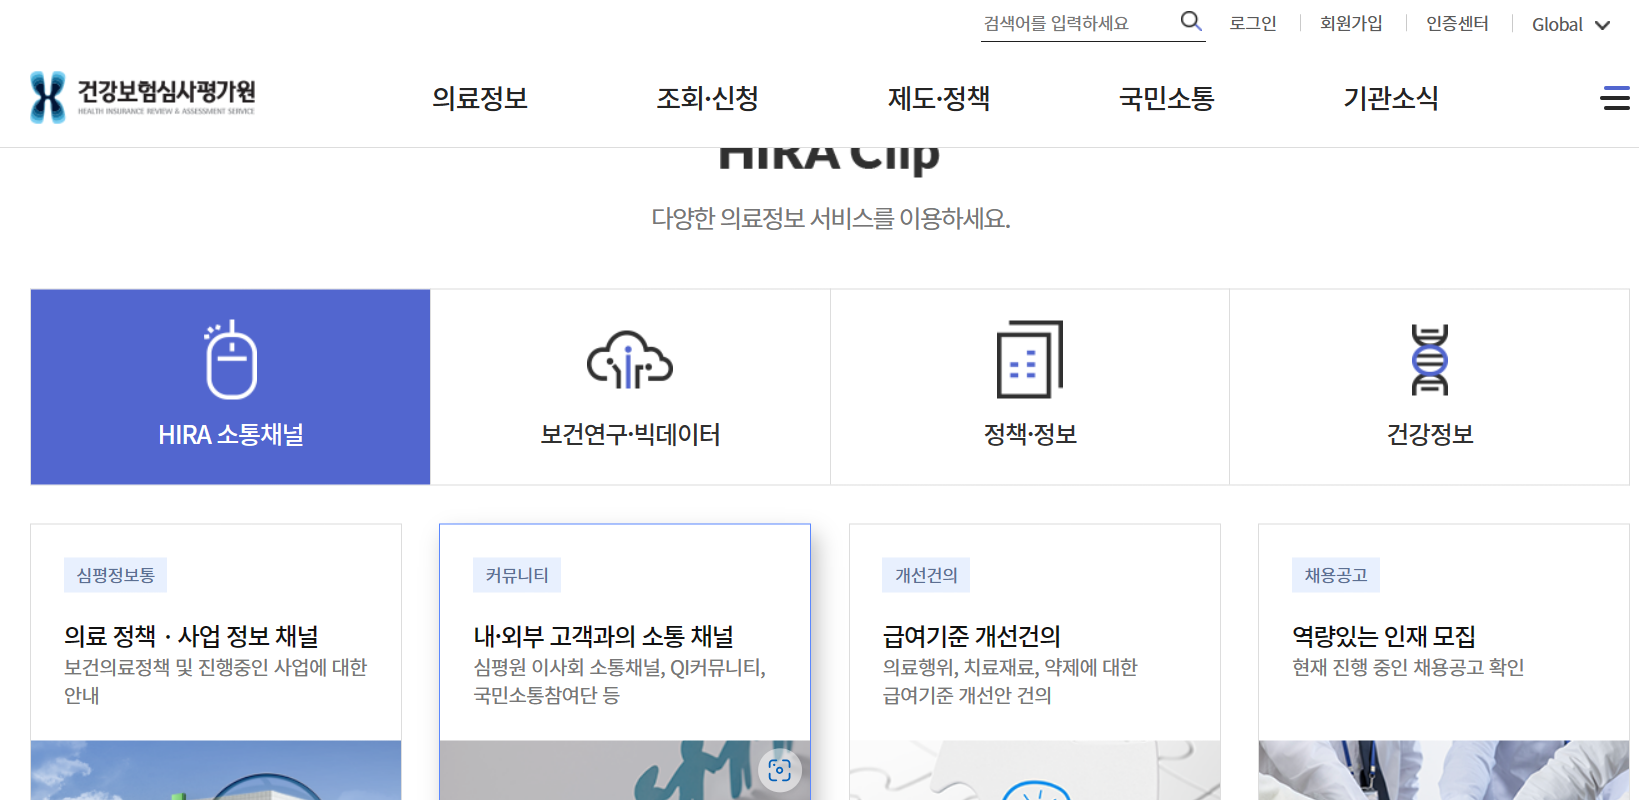The image size is (1639, 800).
Task: Click description starting 심평원 이사회 소통채널
Action: point(620,681)
